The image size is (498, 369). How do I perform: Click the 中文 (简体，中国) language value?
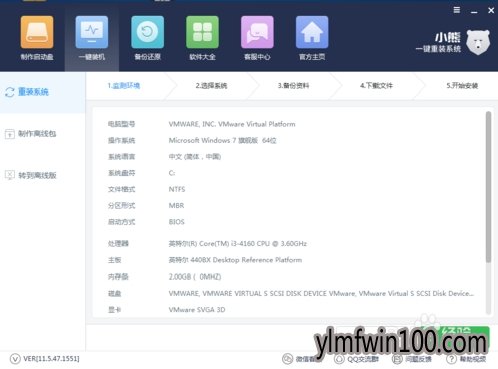point(195,157)
